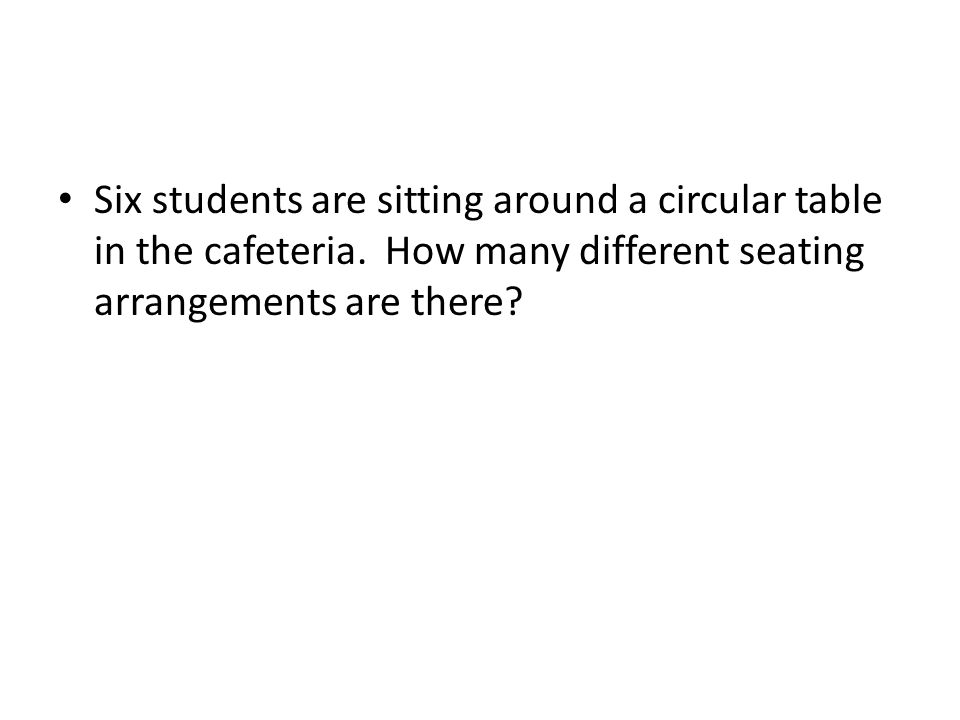Screen dimensions: 960x720
Task: Click the word "around" in the first line
Action: click(x=555, y=200)
